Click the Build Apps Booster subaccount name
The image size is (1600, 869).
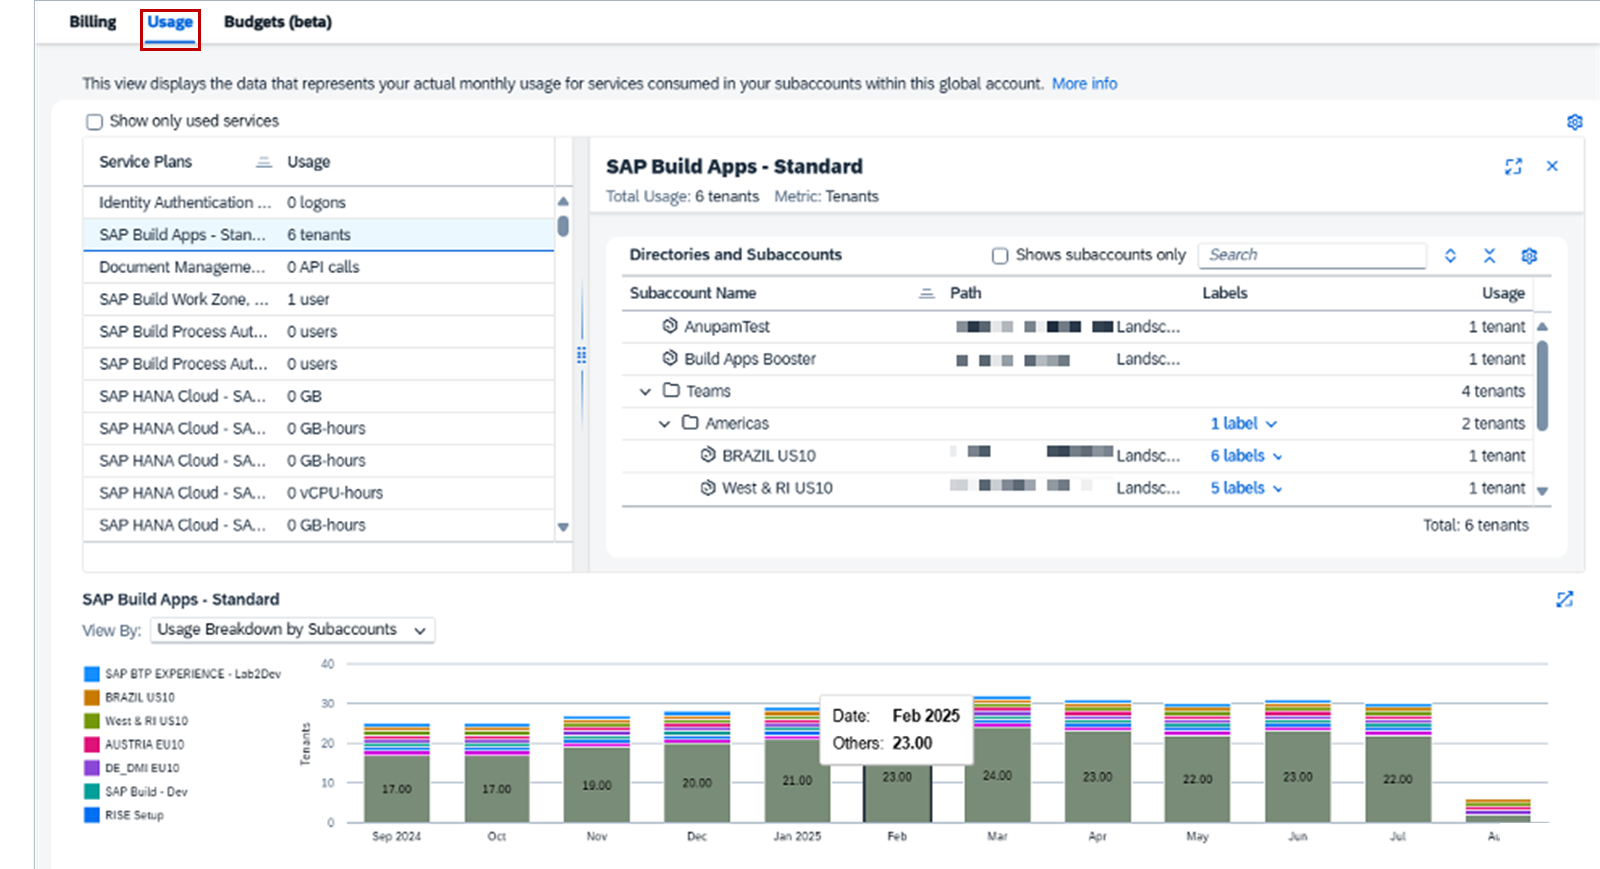pos(750,359)
